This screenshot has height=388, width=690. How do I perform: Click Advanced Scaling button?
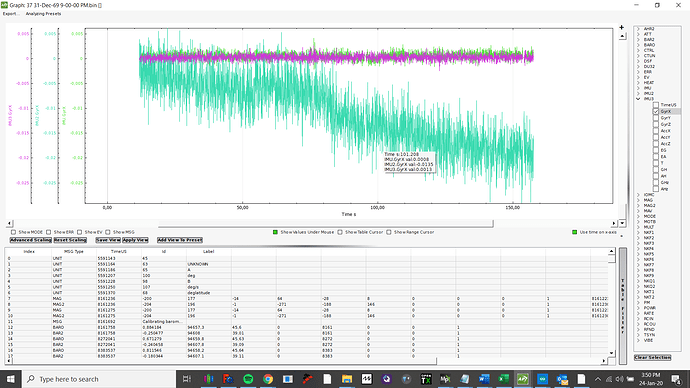coord(30,240)
